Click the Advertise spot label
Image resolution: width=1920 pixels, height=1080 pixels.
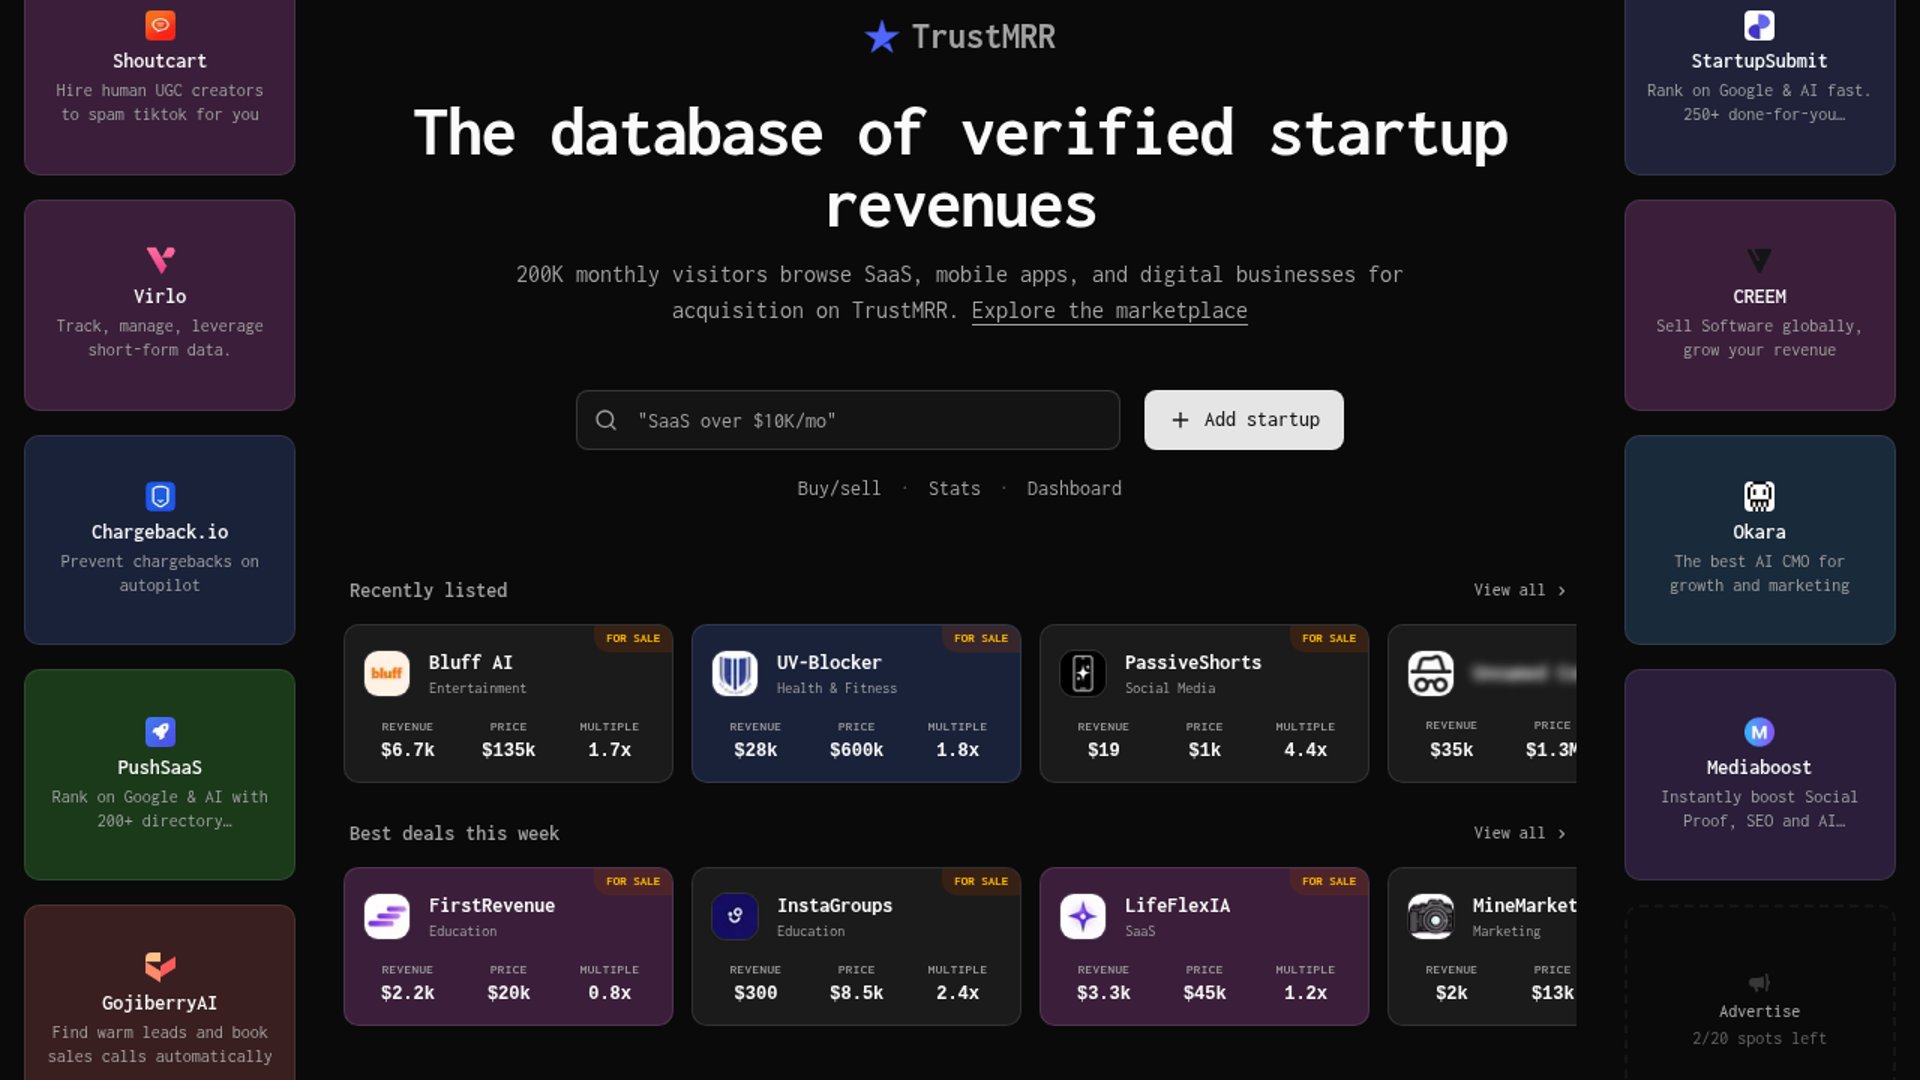click(1759, 1012)
